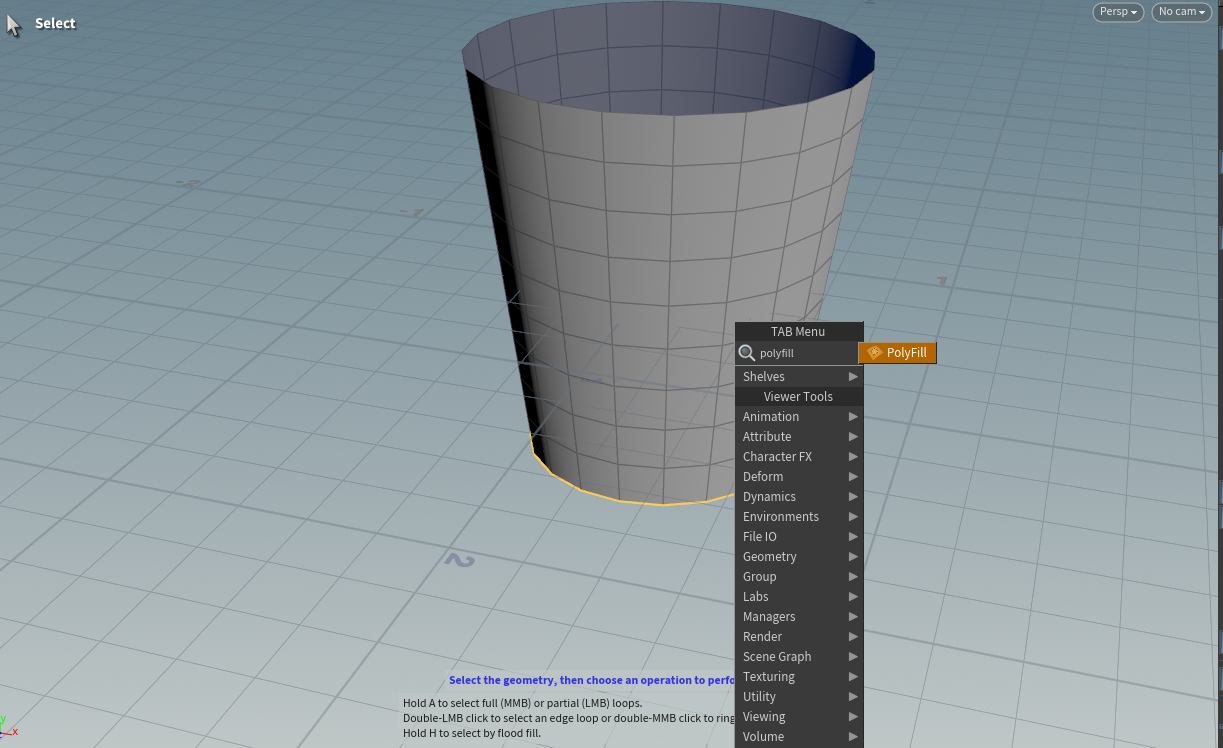Viewport: 1223px width, 748px height.
Task: Click the magnifying glass search icon
Action: click(747, 353)
